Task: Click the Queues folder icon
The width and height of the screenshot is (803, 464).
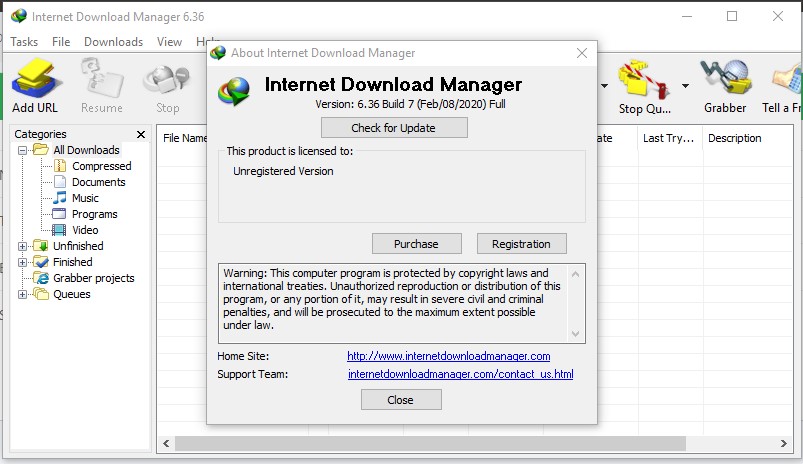Action: [x=41, y=294]
